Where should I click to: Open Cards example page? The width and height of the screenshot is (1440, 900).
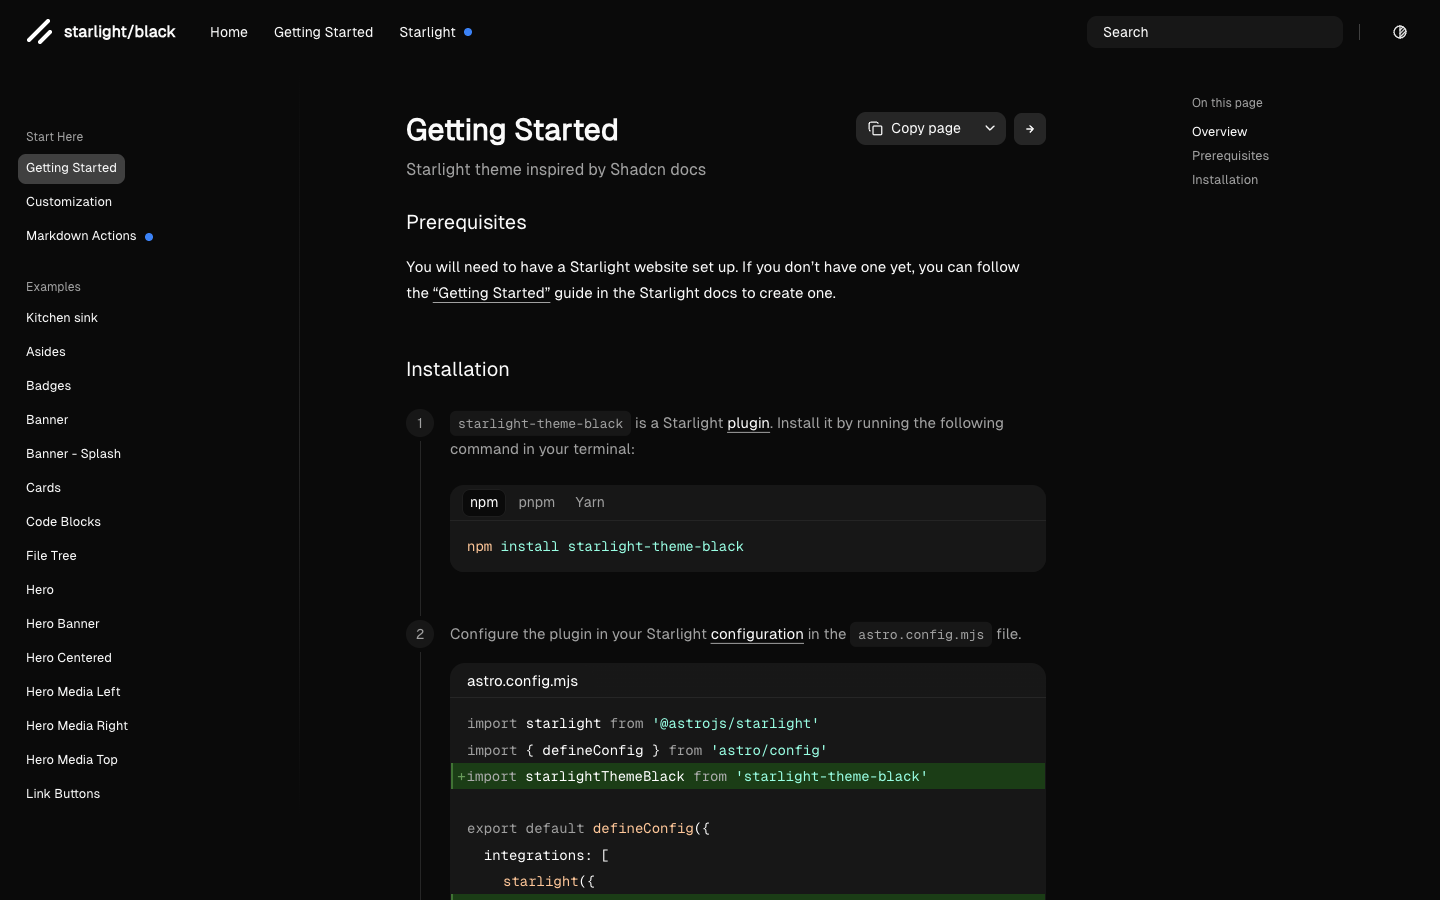[x=43, y=488]
